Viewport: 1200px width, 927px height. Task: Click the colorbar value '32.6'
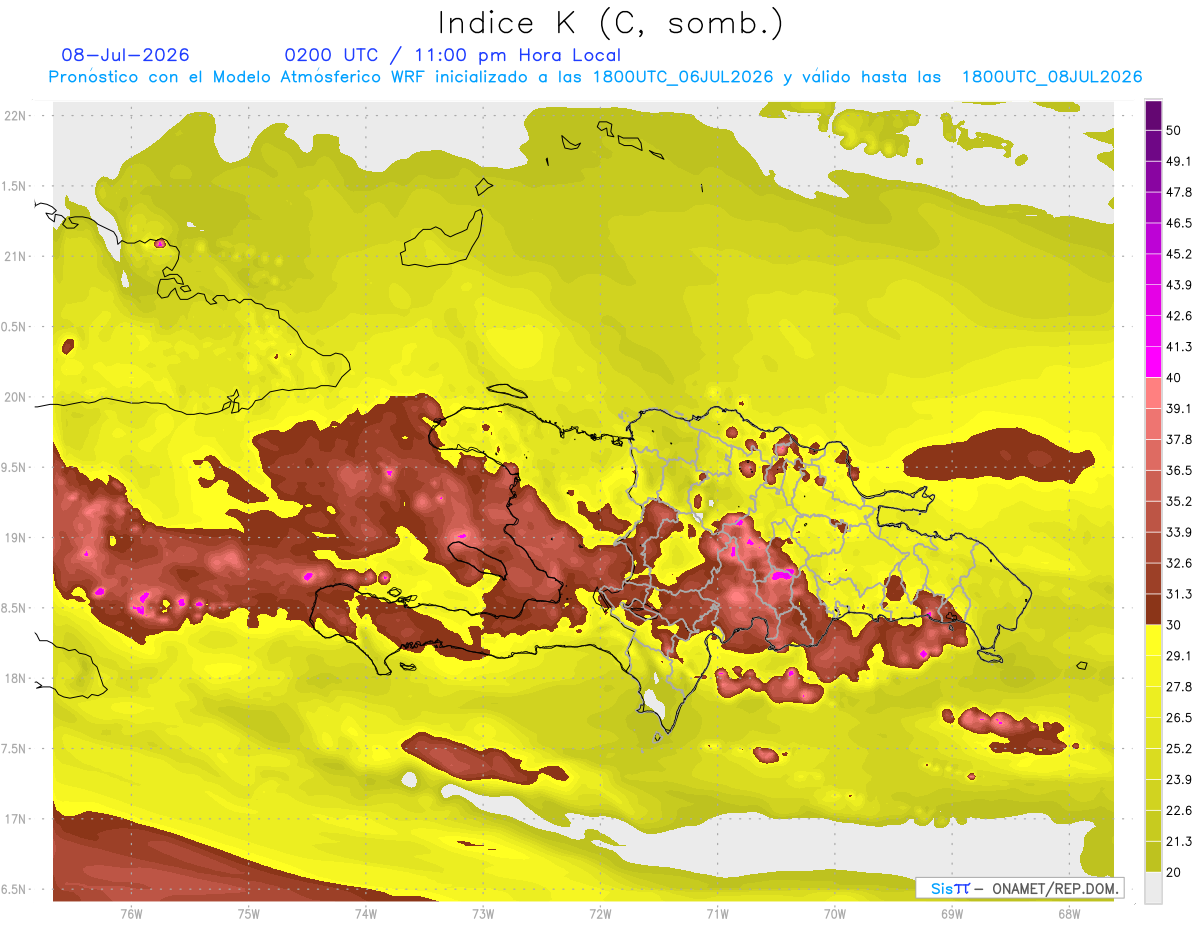[1178, 563]
